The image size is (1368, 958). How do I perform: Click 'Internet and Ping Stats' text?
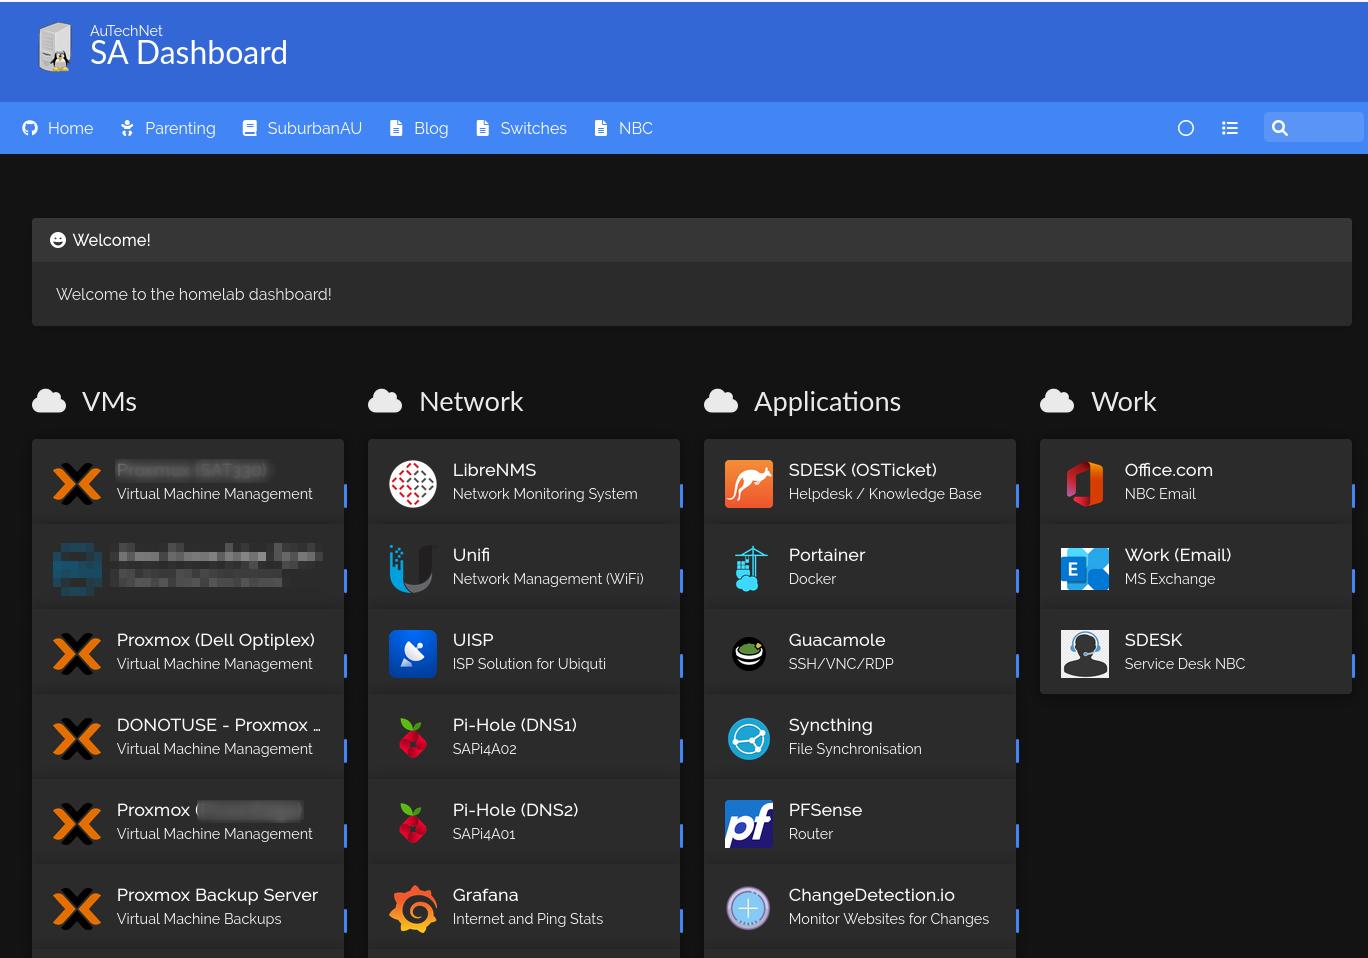tap(528, 919)
